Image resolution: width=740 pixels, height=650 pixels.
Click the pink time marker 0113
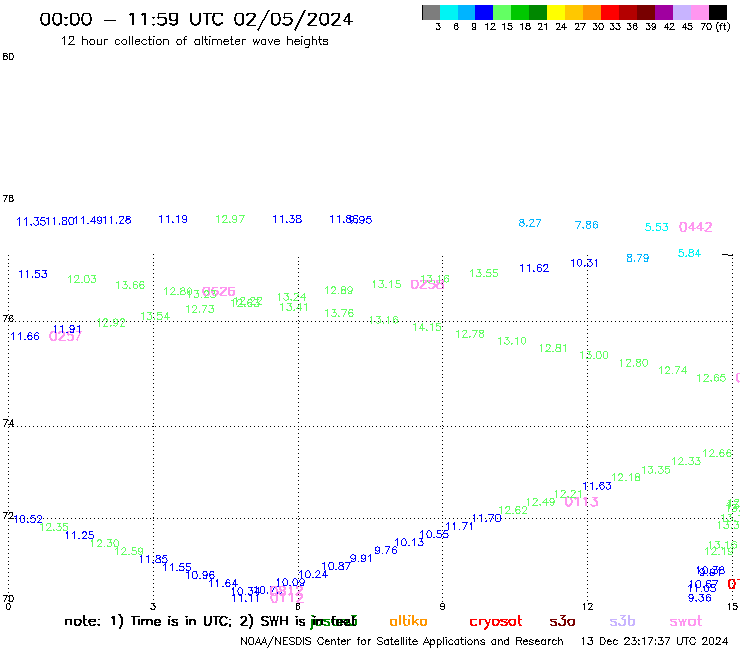[x=581, y=502]
